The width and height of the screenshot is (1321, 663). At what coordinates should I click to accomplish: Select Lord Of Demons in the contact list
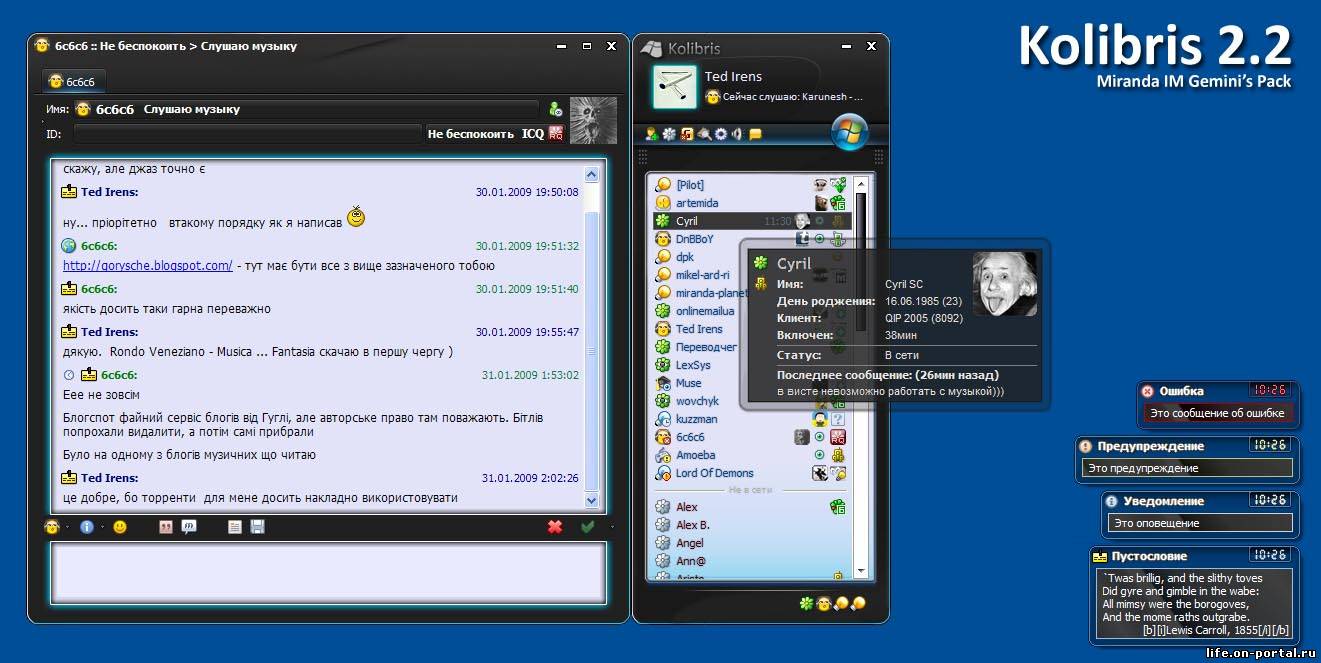[x=751, y=473]
